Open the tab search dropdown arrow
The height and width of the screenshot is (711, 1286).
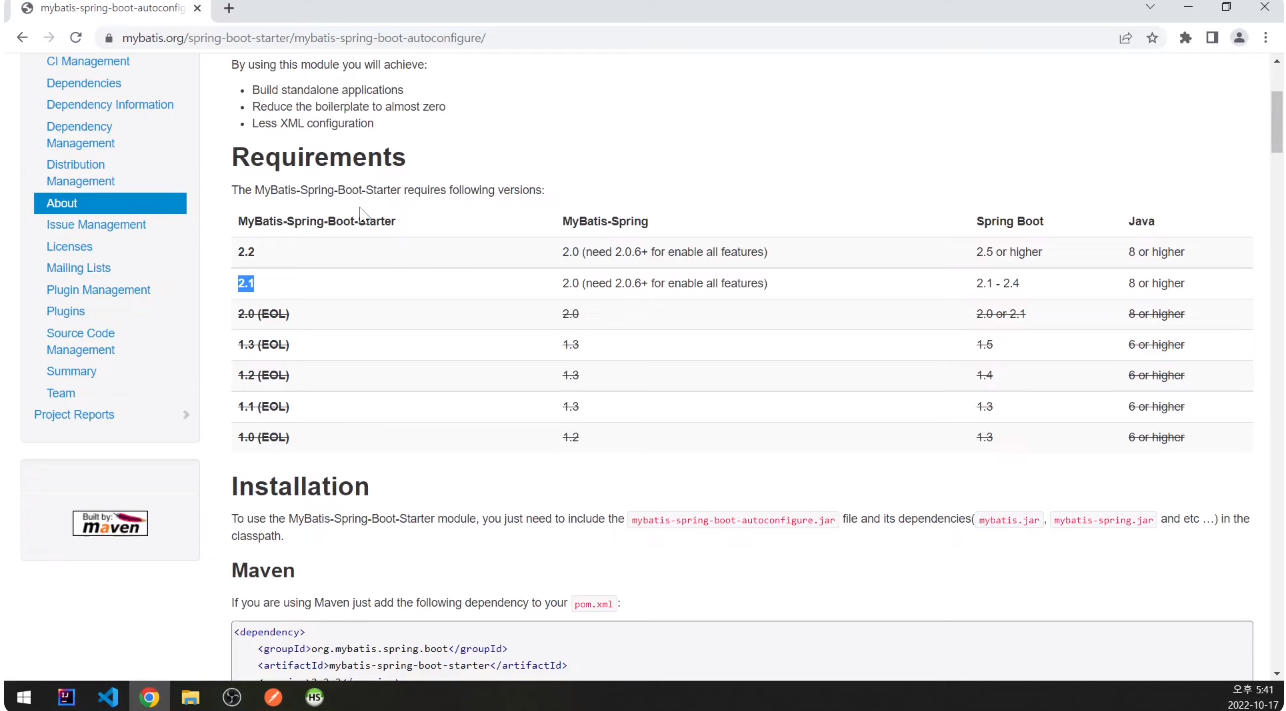pyautogui.click(x=1150, y=7)
